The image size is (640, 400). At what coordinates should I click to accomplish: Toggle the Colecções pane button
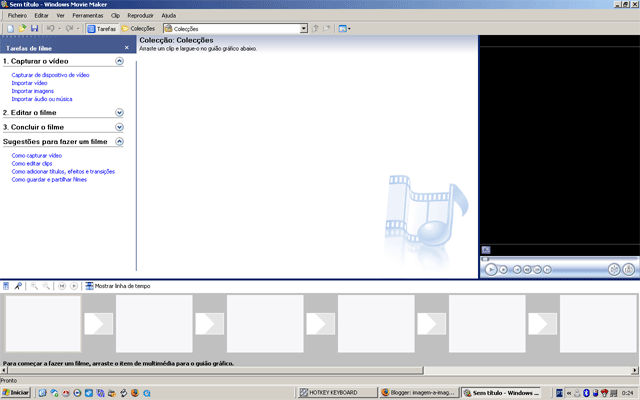click(x=138, y=29)
